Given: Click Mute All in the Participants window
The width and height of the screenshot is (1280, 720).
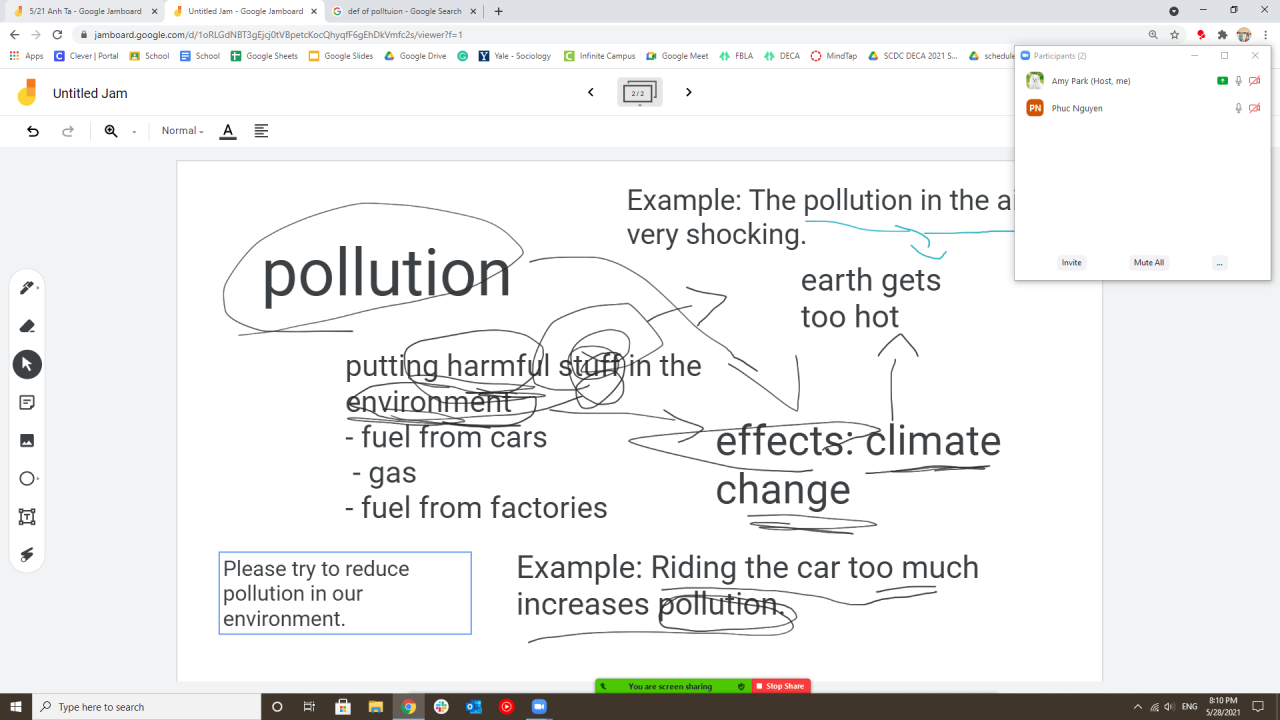Looking at the screenshot, I should 1149,263.
